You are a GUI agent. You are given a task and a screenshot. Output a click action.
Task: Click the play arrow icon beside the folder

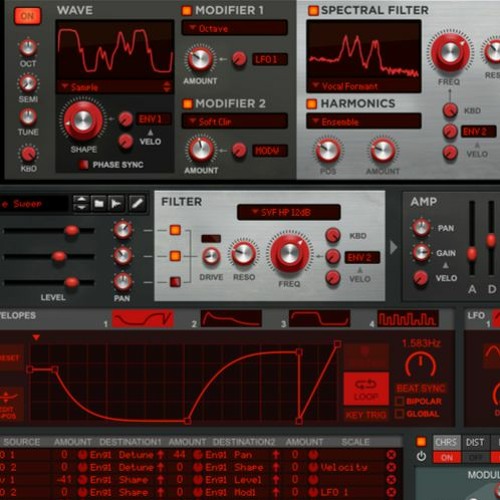[x=116, y=203]
